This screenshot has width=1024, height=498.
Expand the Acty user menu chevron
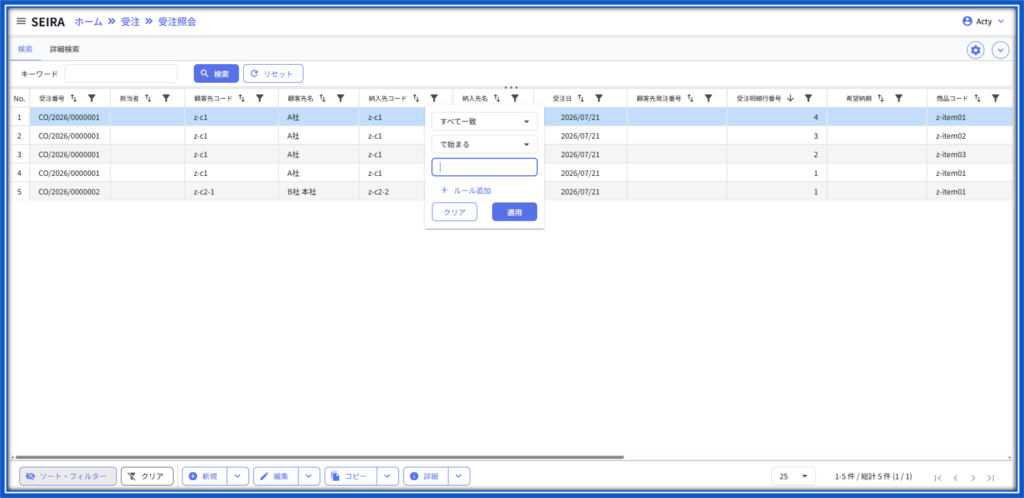(x=1001, y=22)
